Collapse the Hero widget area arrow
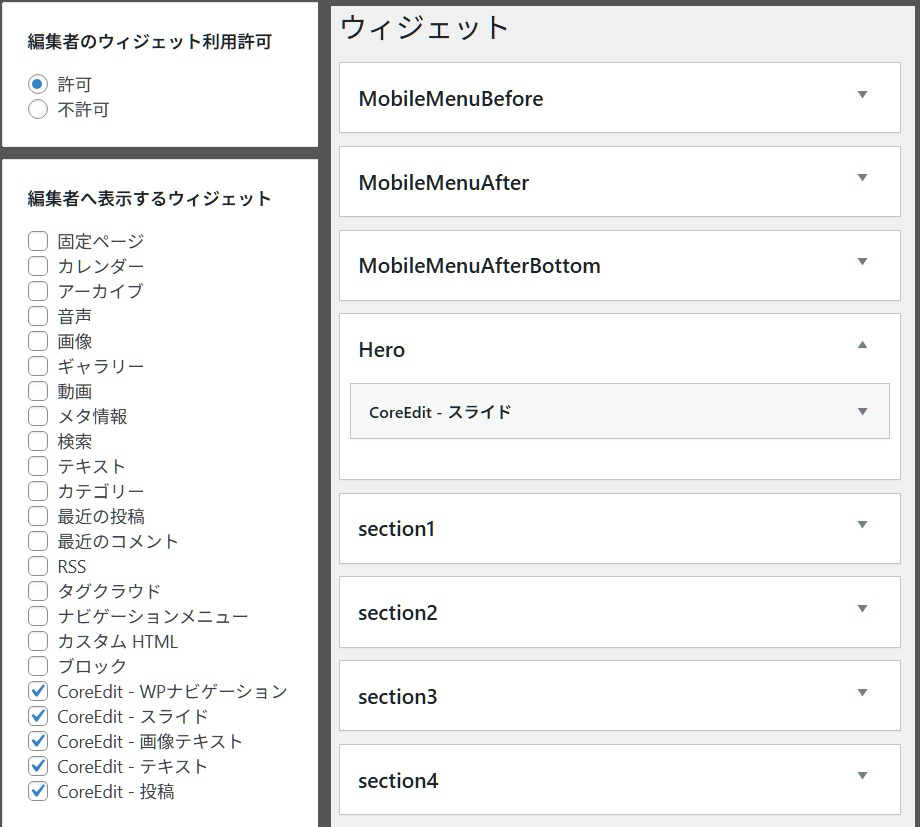Viewport: 920px width, 827px height. coord(862,346)
